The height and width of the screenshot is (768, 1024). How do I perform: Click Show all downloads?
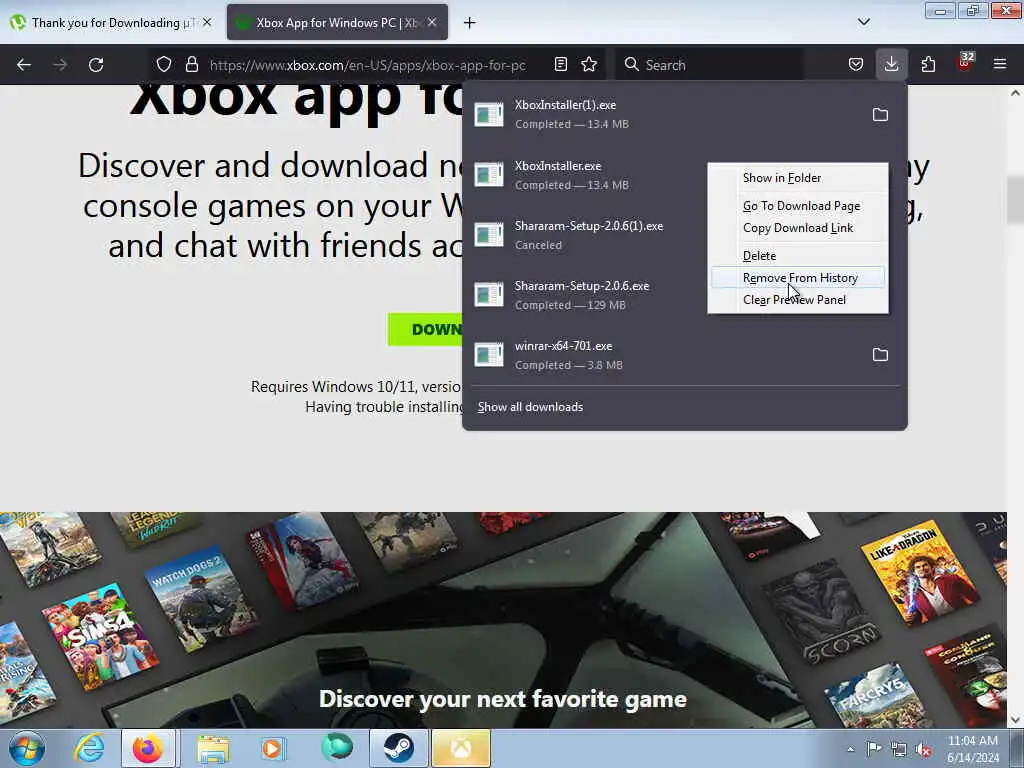530,407
